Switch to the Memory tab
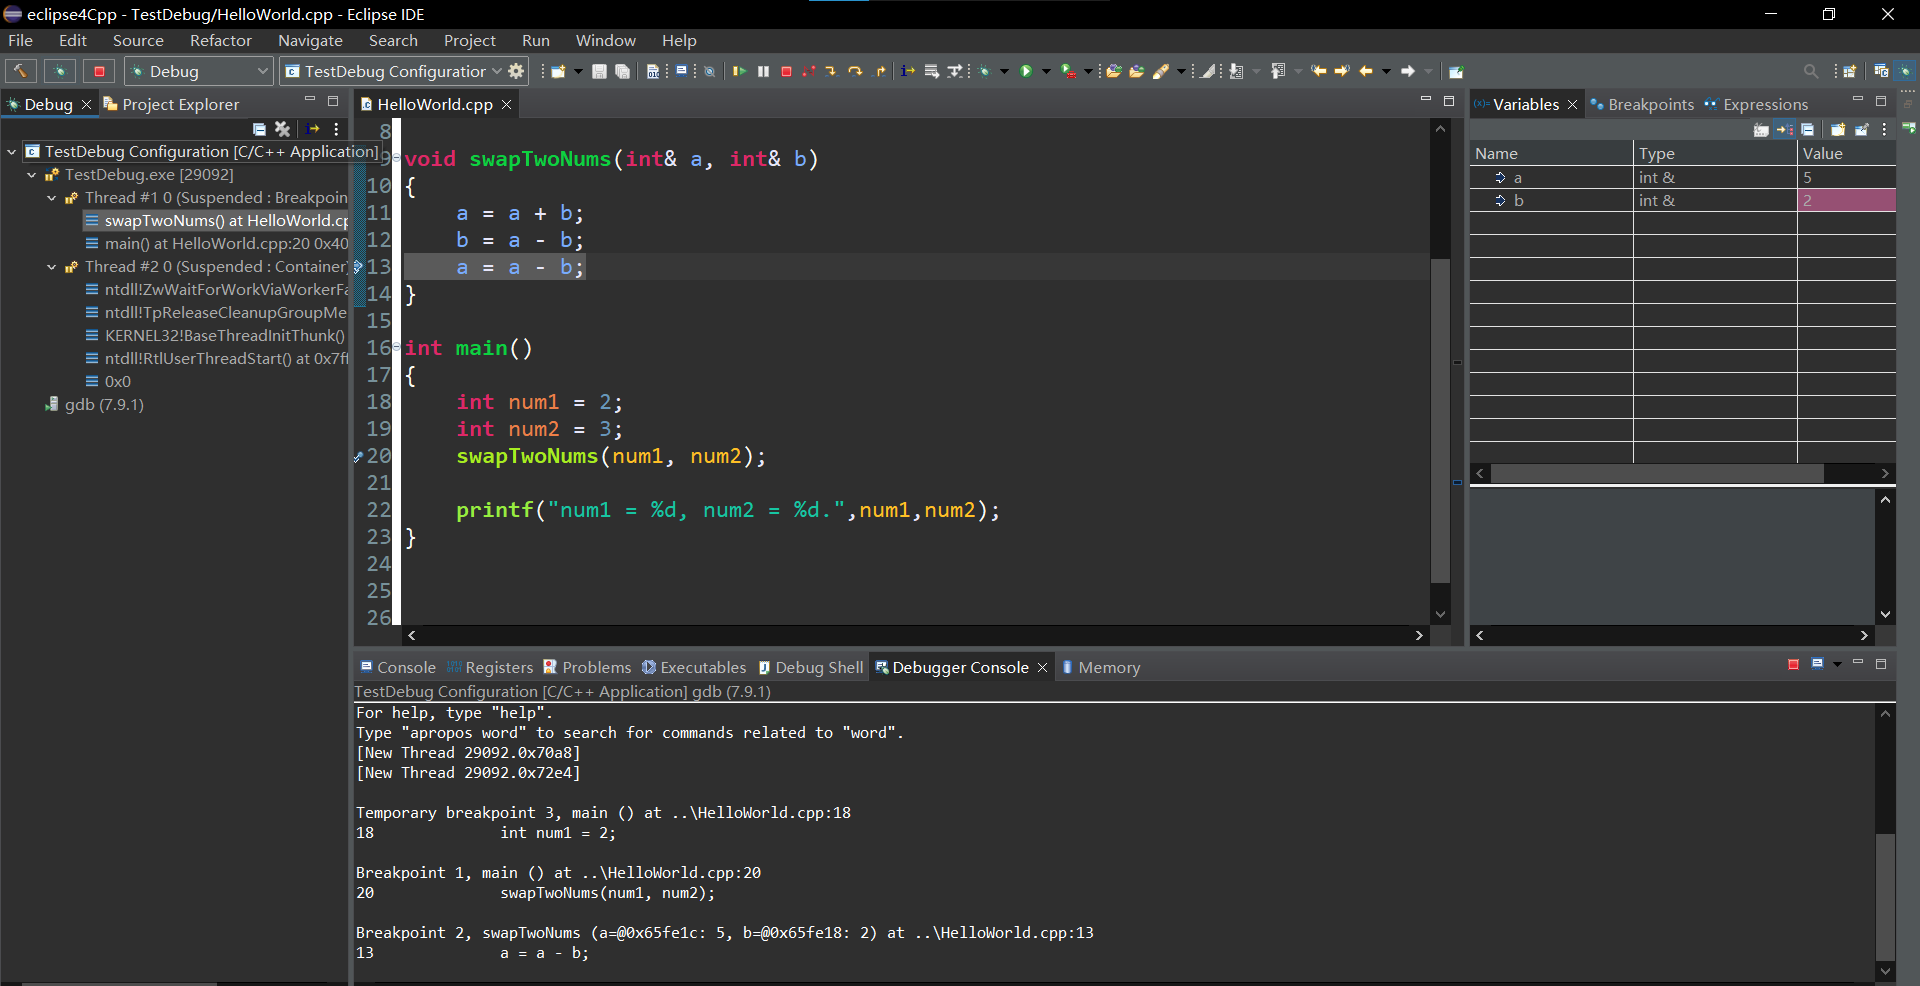 tap(1111, 667)
